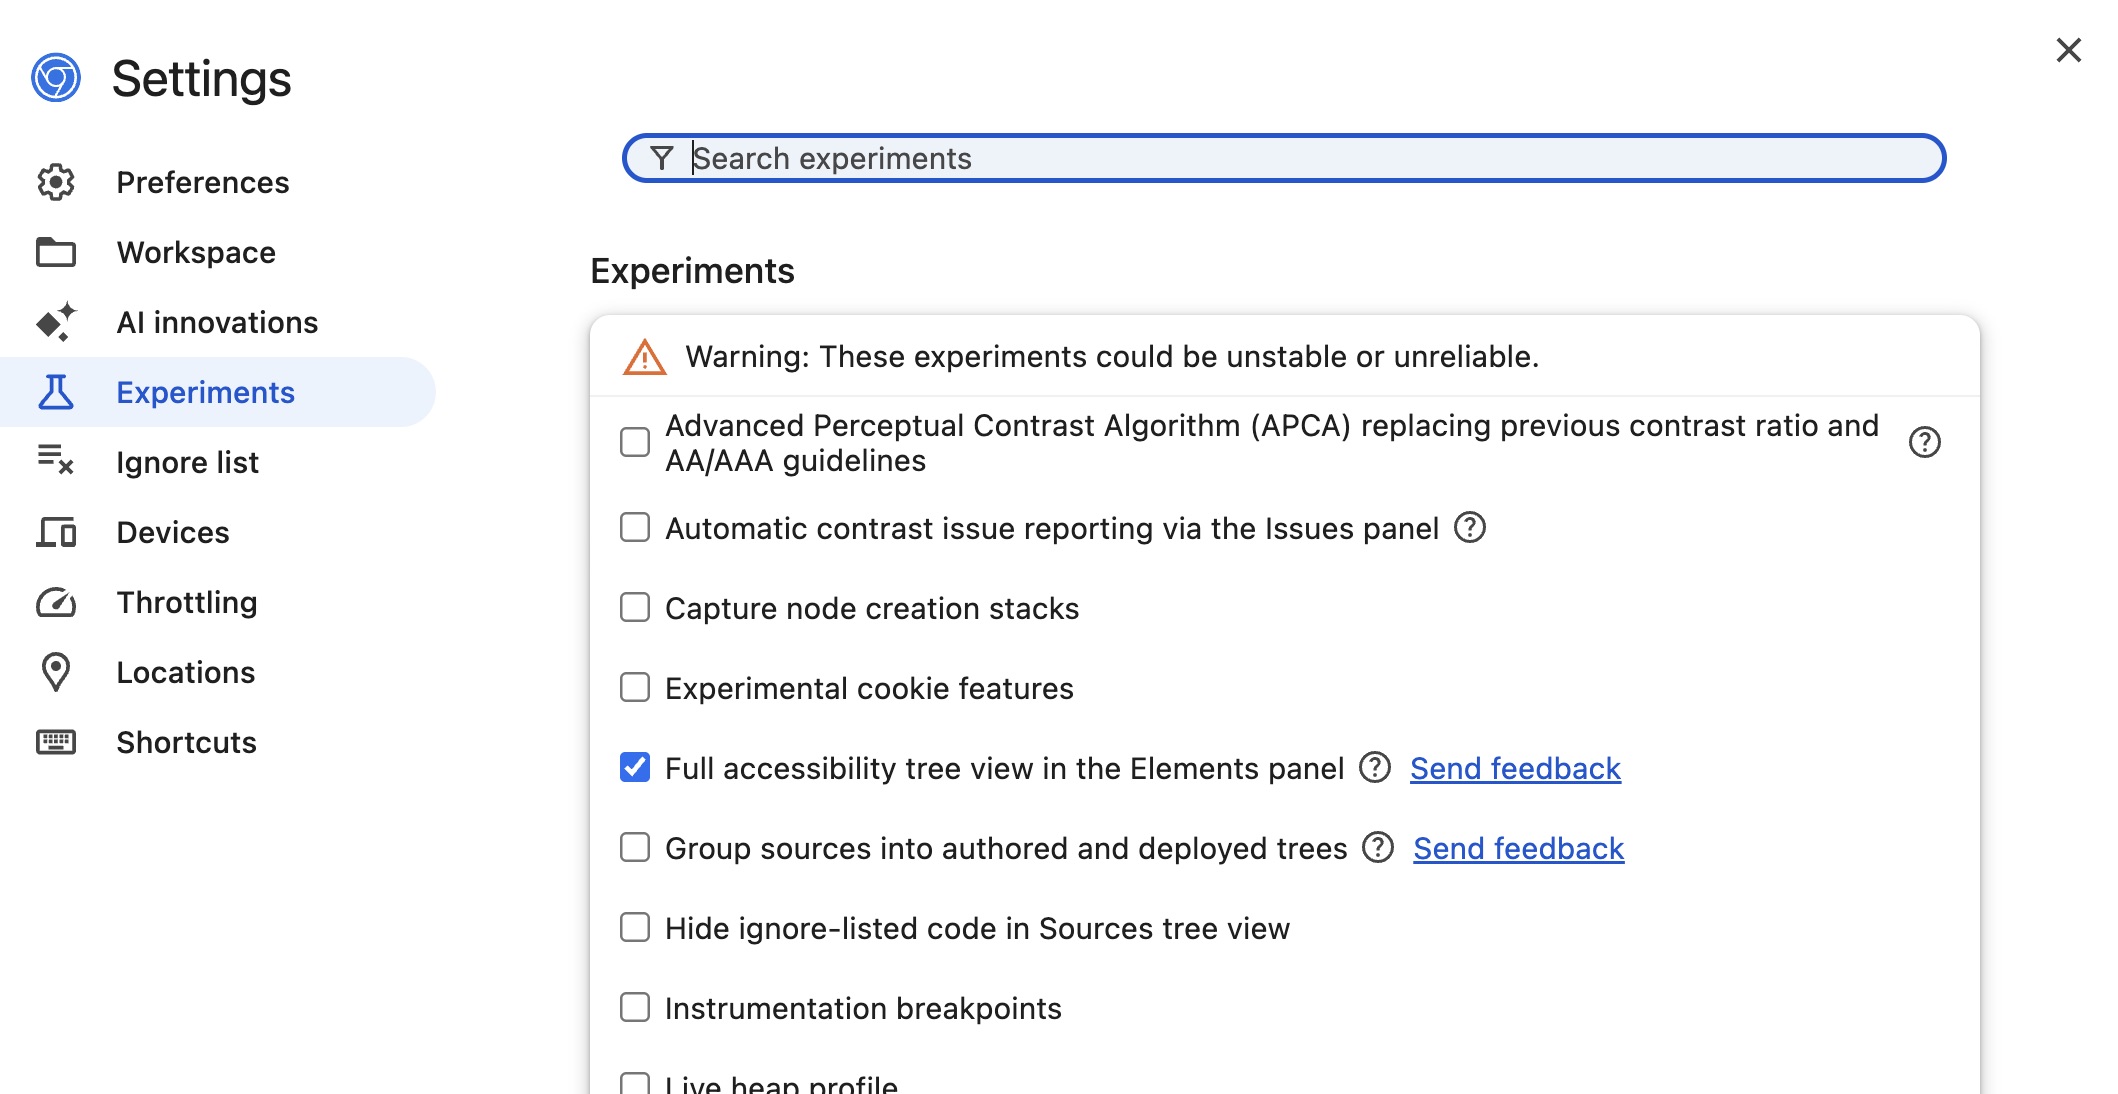The width and height of the screenshot is (2118, 1094).
Task: Select Ignore list in the sidebar
Action: [x=187, y=462]
